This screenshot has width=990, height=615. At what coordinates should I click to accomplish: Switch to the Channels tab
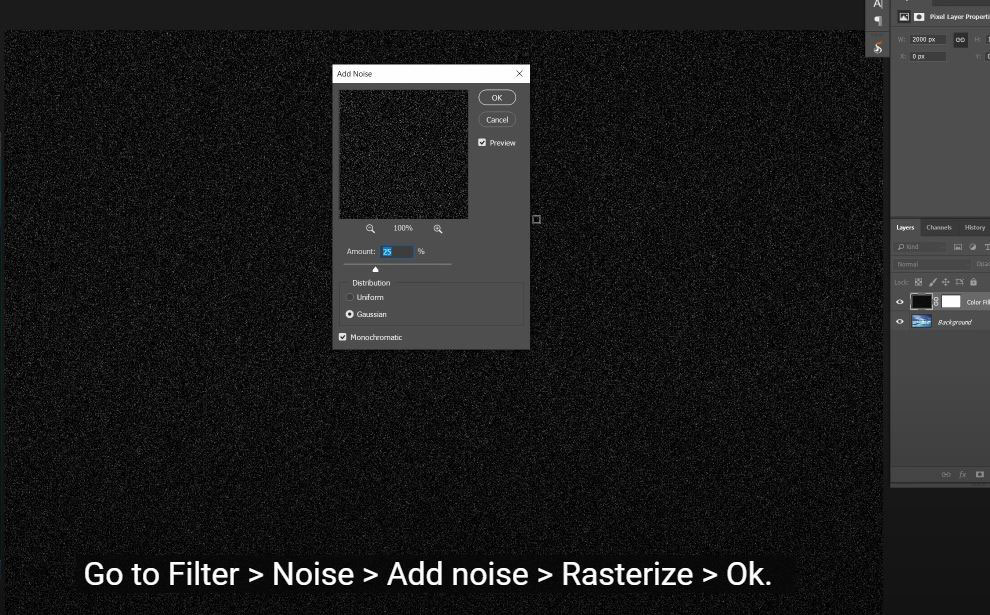[939, 227]
